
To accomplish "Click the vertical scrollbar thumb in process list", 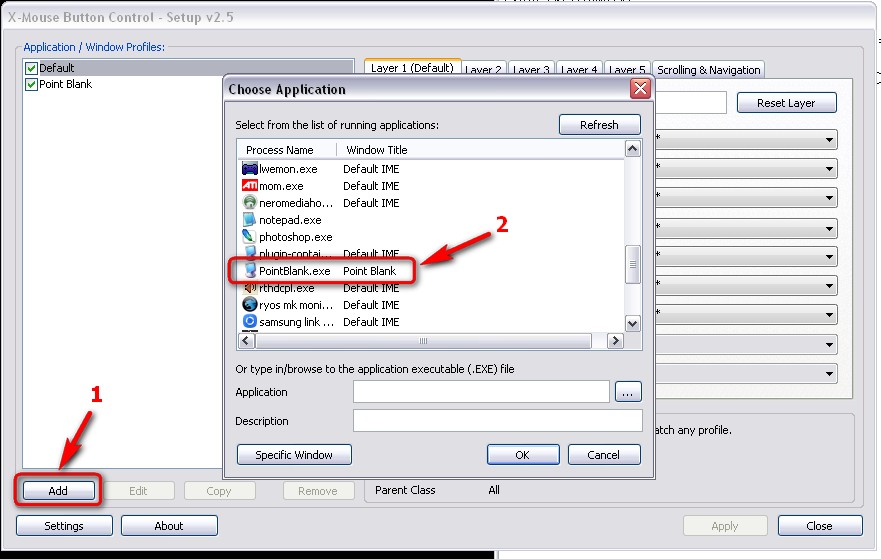I will tap(633, 265).
